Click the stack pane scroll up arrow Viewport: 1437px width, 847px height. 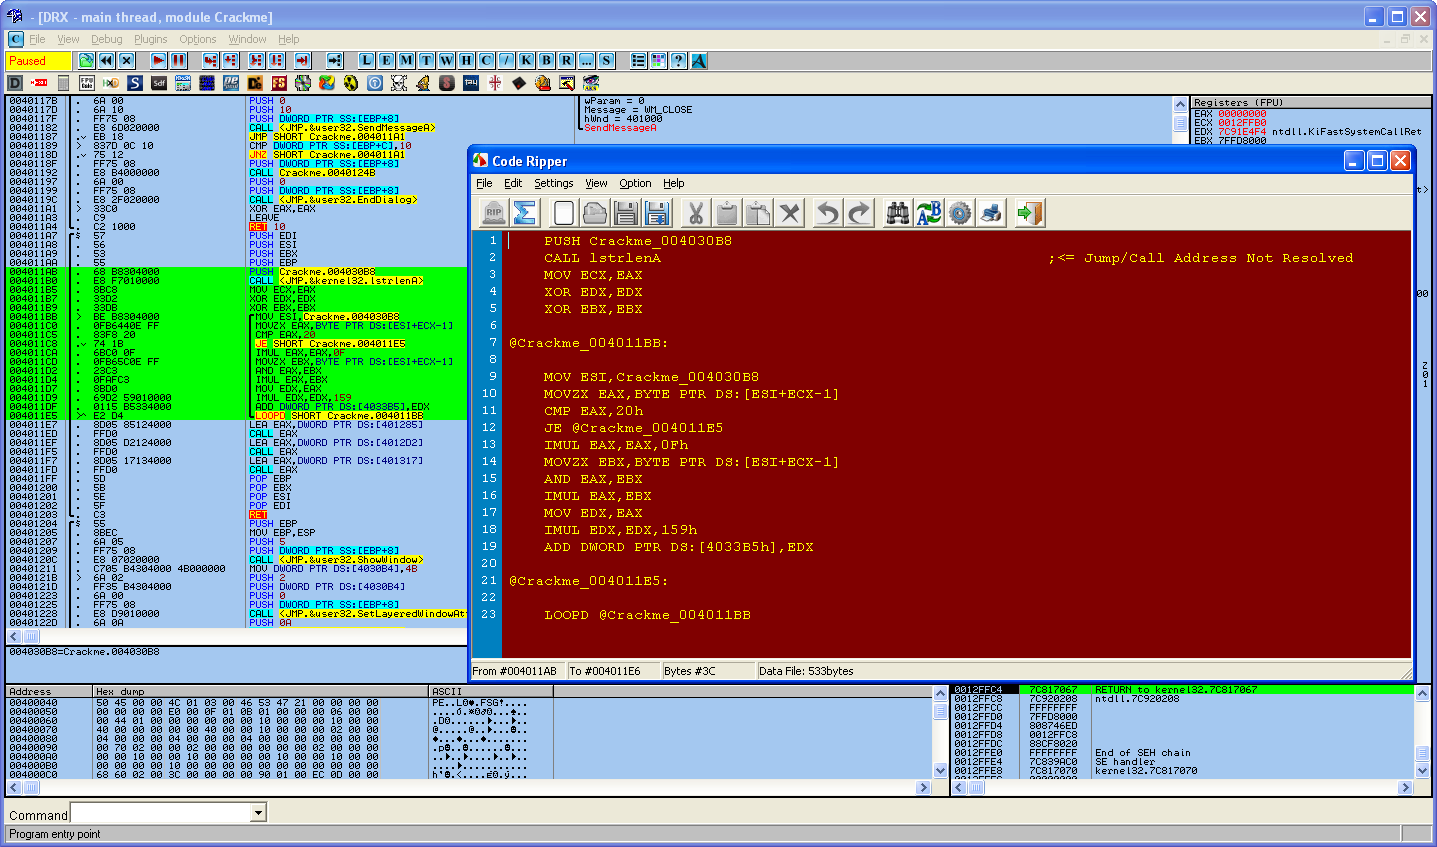click(1424, 692)
